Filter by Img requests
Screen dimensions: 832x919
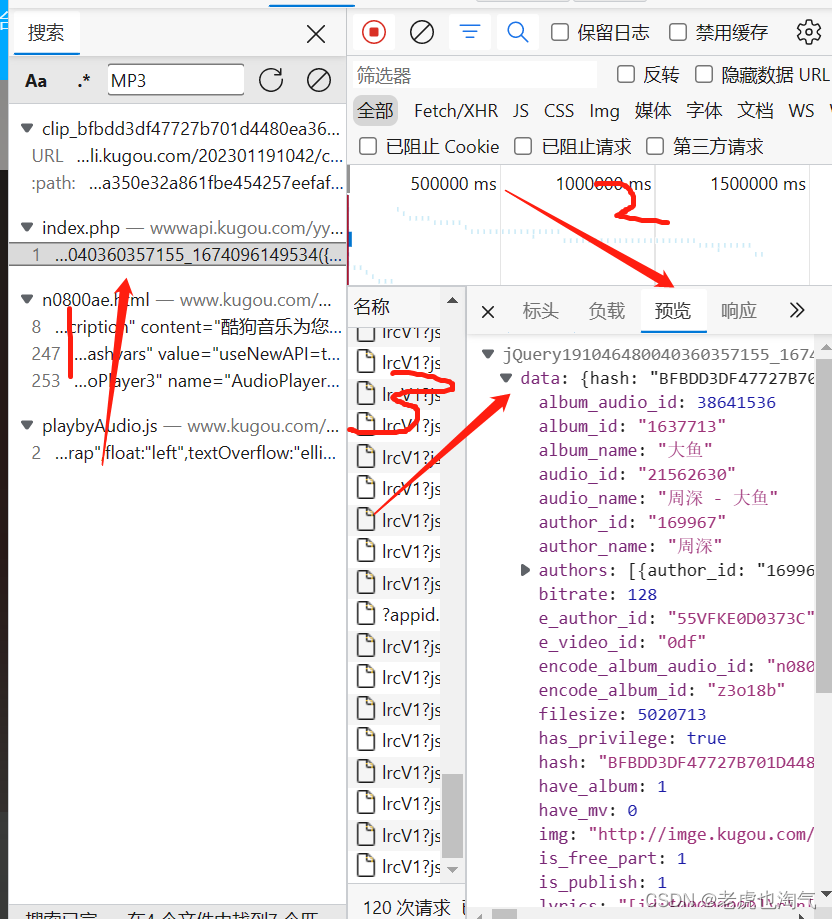tap(604, 111)
